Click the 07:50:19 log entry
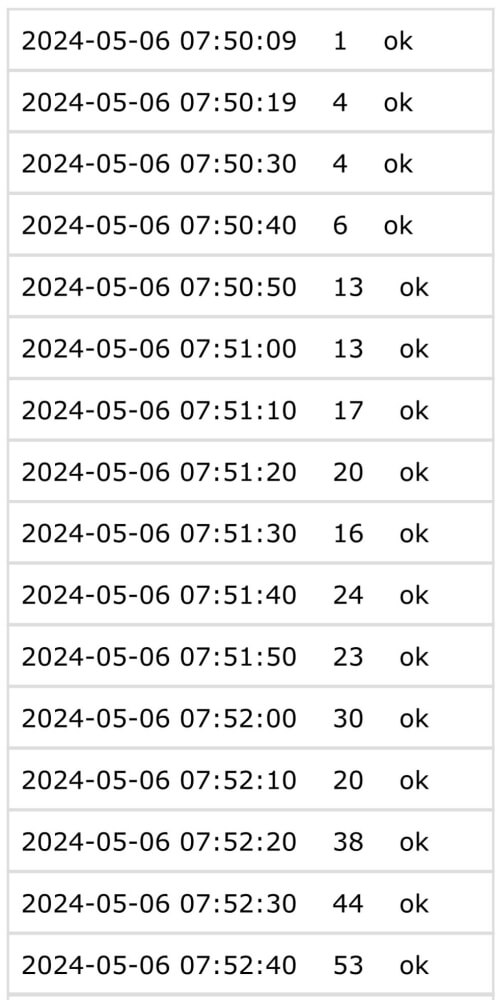This screenshot has width=500, height=1000. (250, 102)
